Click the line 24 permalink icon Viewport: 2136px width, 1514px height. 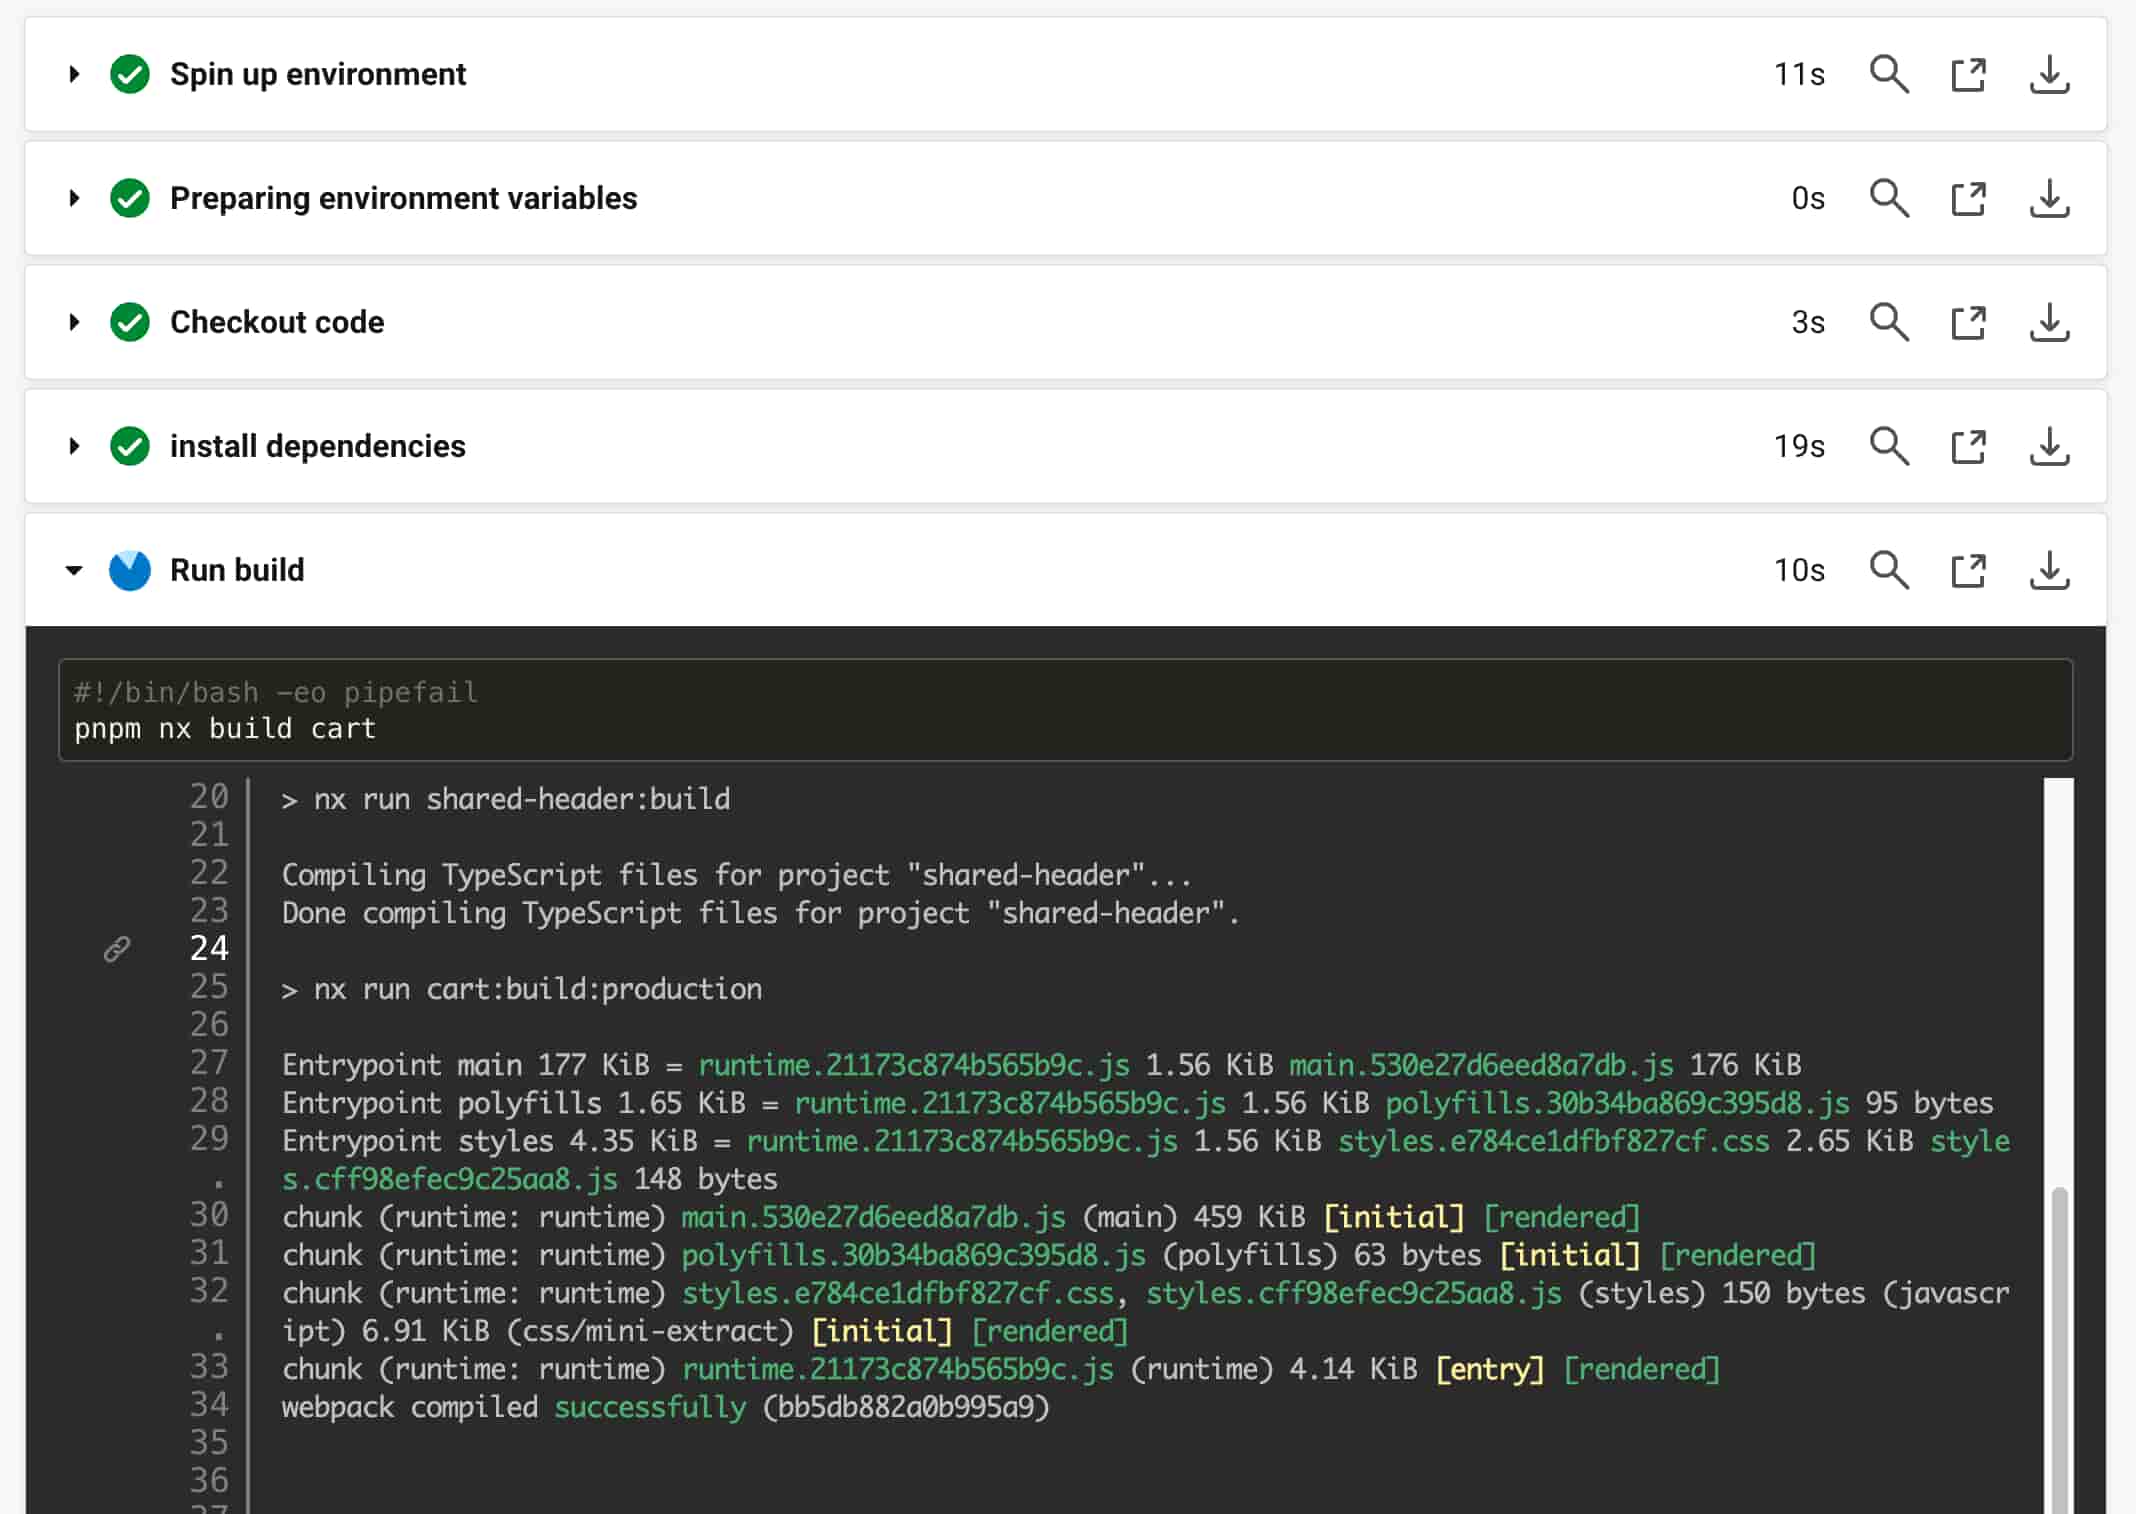[117, 949]
